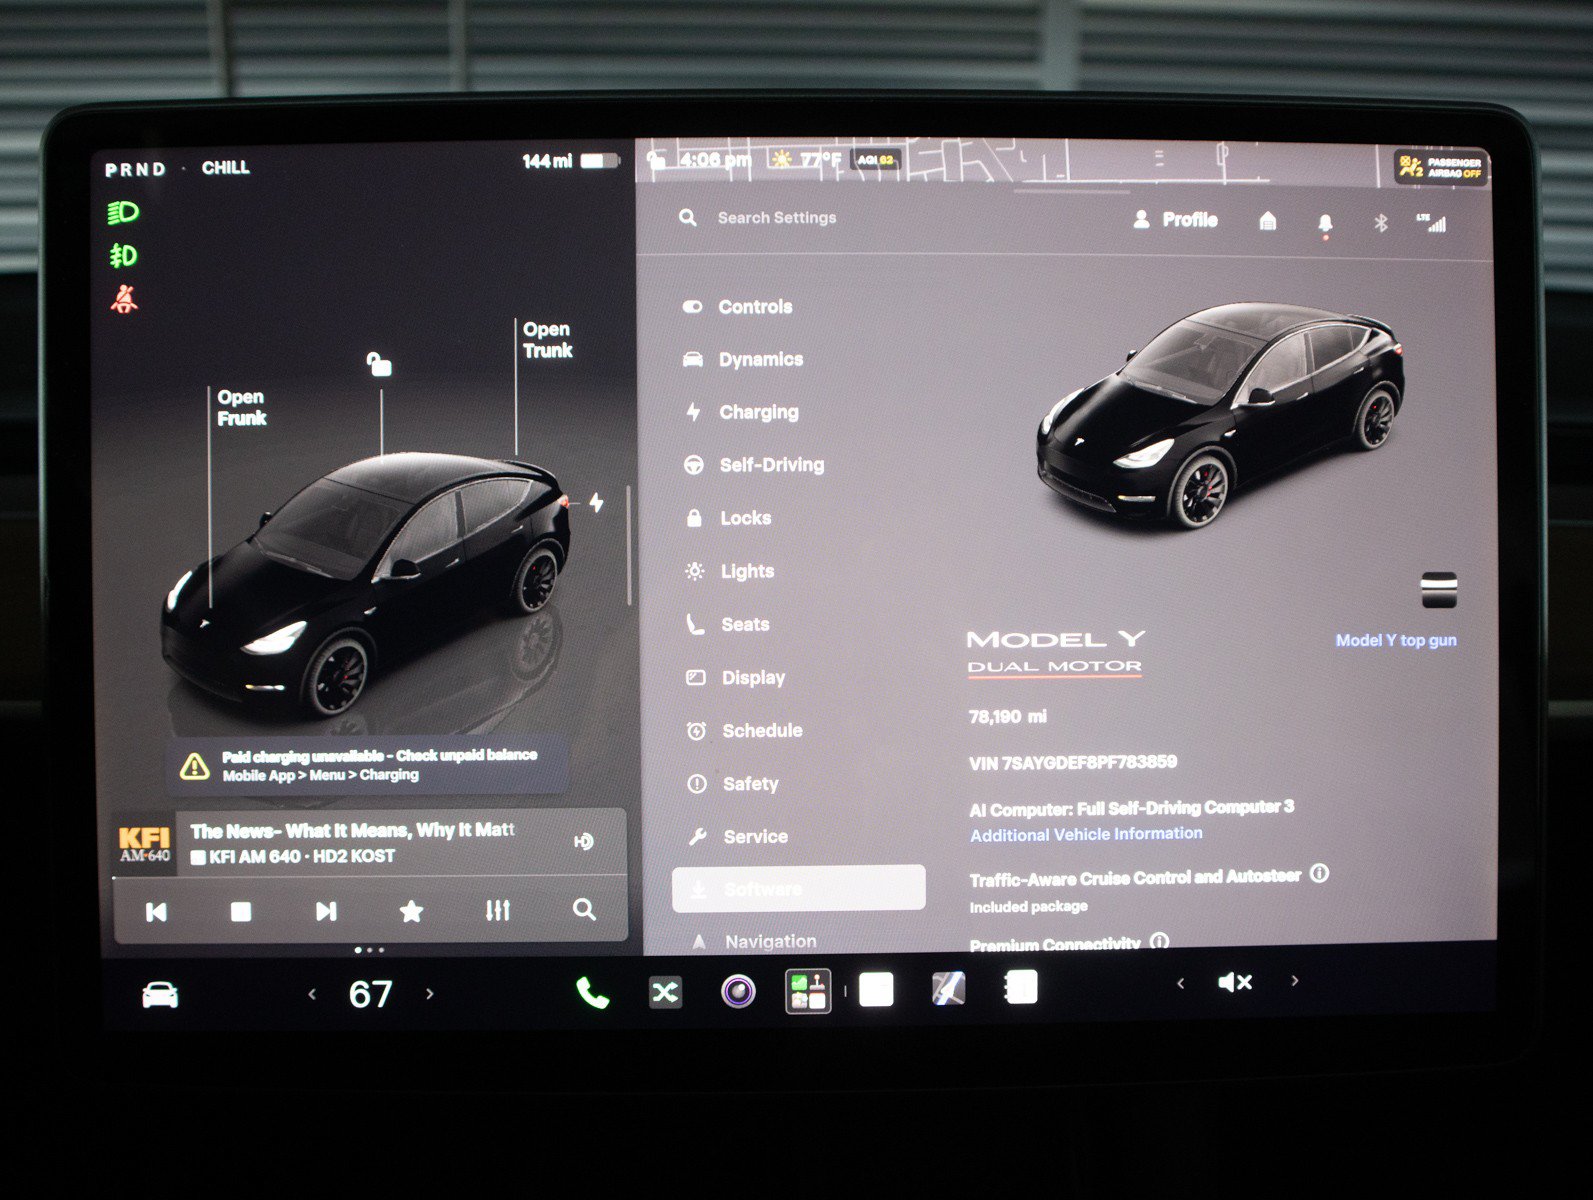Image resolution: width=1593 pixels, height=1200 pixels.
Task: Tap the LTE signal strength icon
Action: click(x=1431, y=223)
